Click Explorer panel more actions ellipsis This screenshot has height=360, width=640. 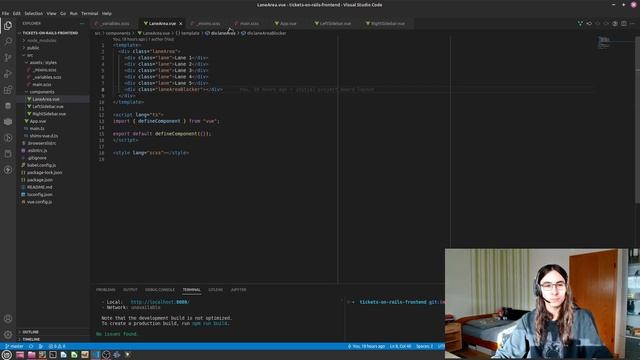[82, 24]
